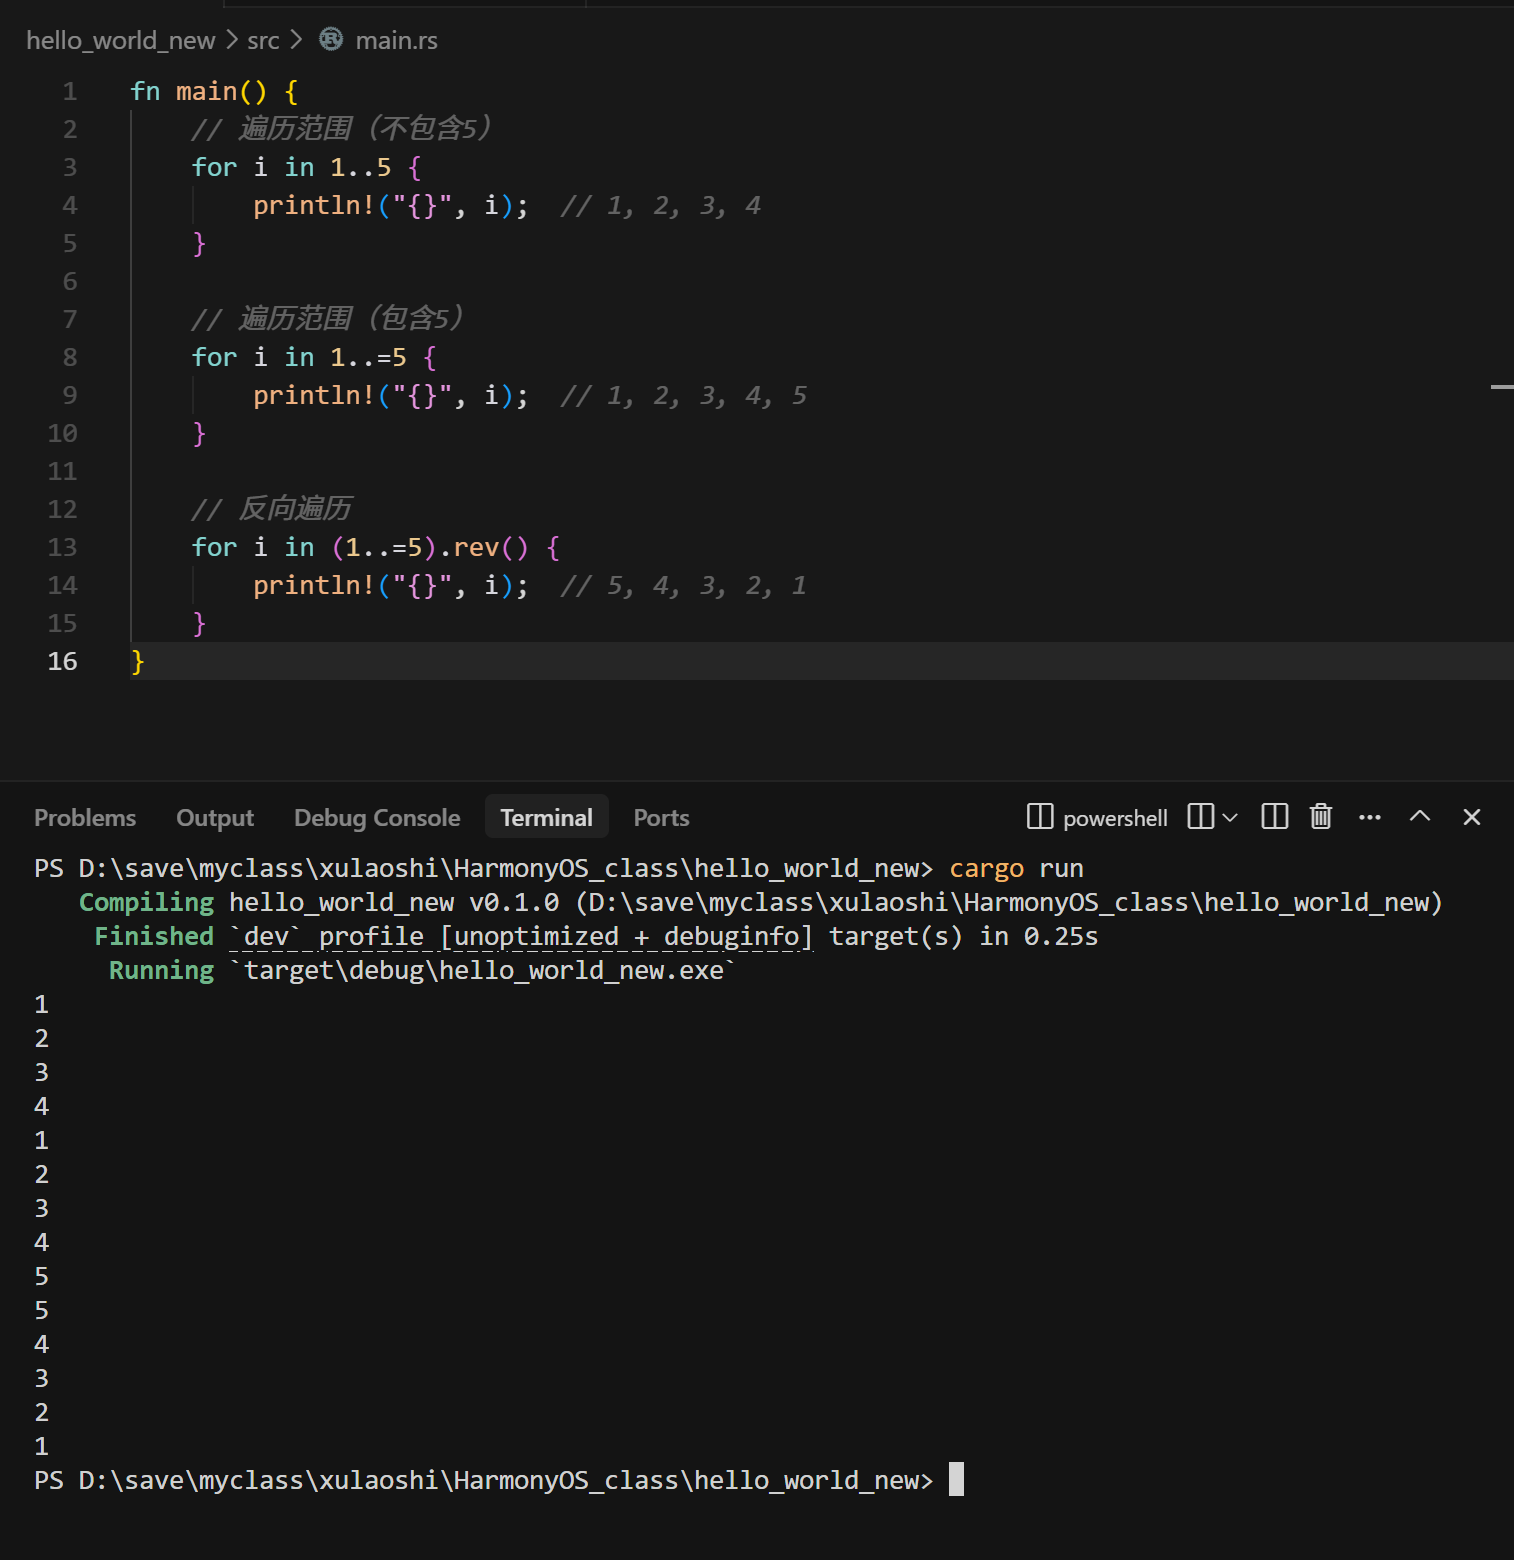
Task: Click the split-pane icon beside the trash
Action: [1275, 817]
